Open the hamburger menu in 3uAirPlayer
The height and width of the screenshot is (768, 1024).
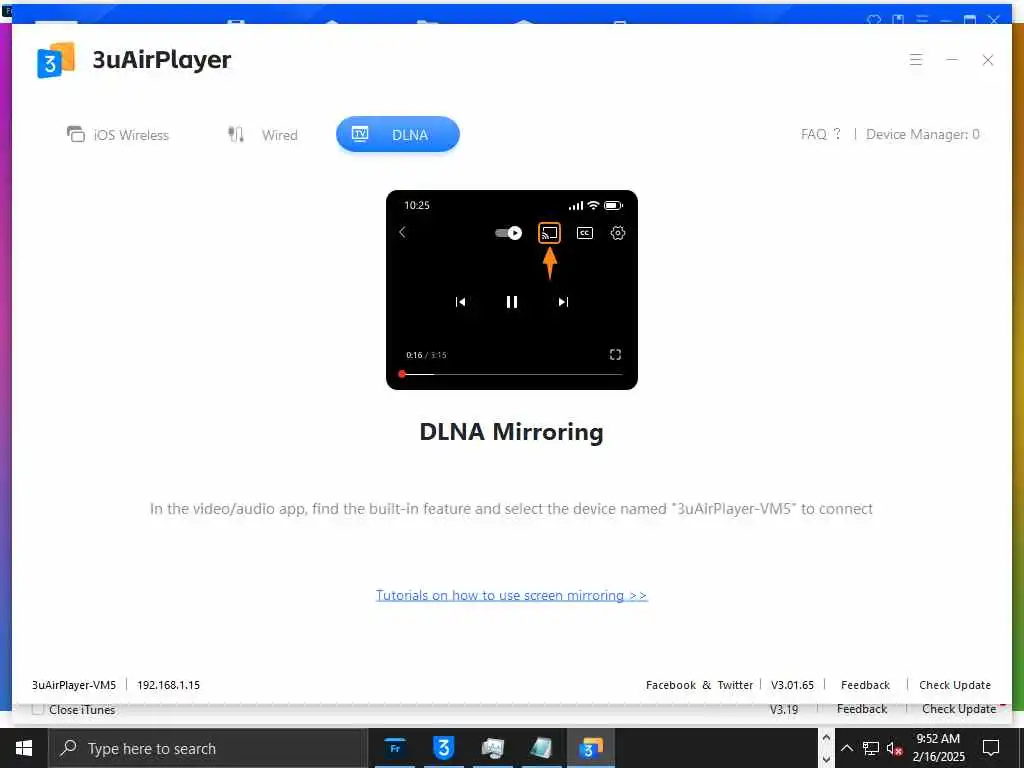pos(916,60)
